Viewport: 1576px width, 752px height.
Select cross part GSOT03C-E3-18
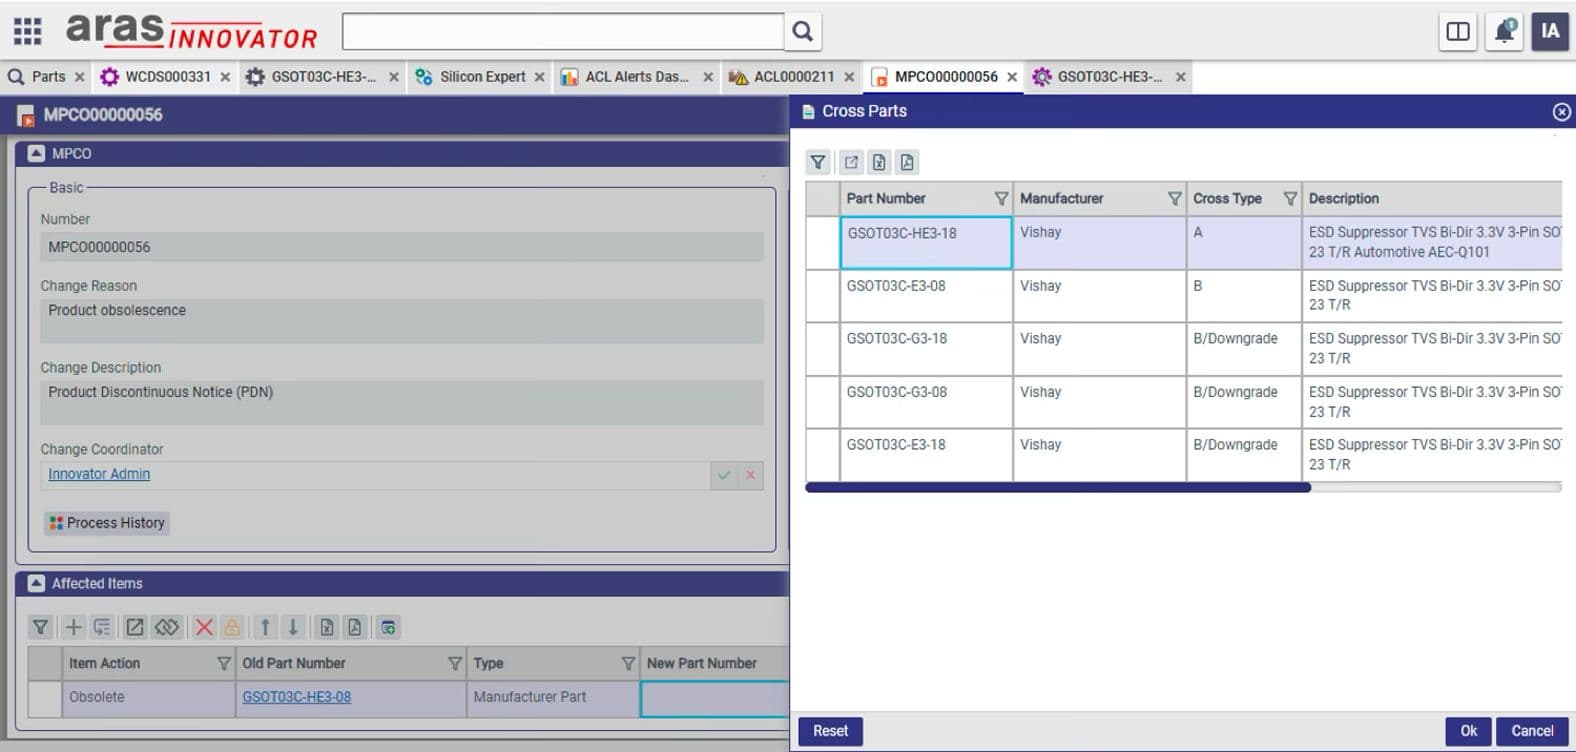[926, 455]
